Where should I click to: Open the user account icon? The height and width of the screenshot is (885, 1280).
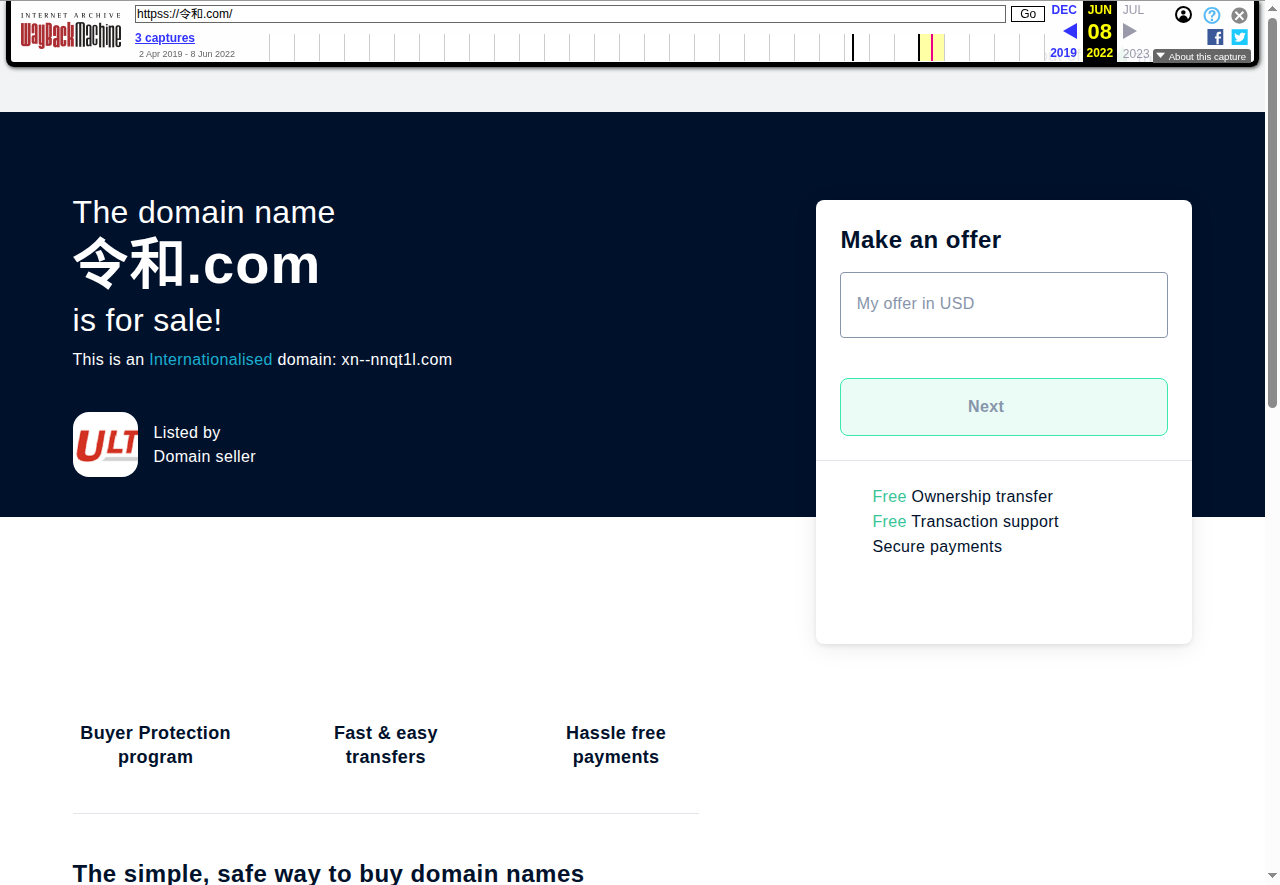click(x=1183, y=15)
